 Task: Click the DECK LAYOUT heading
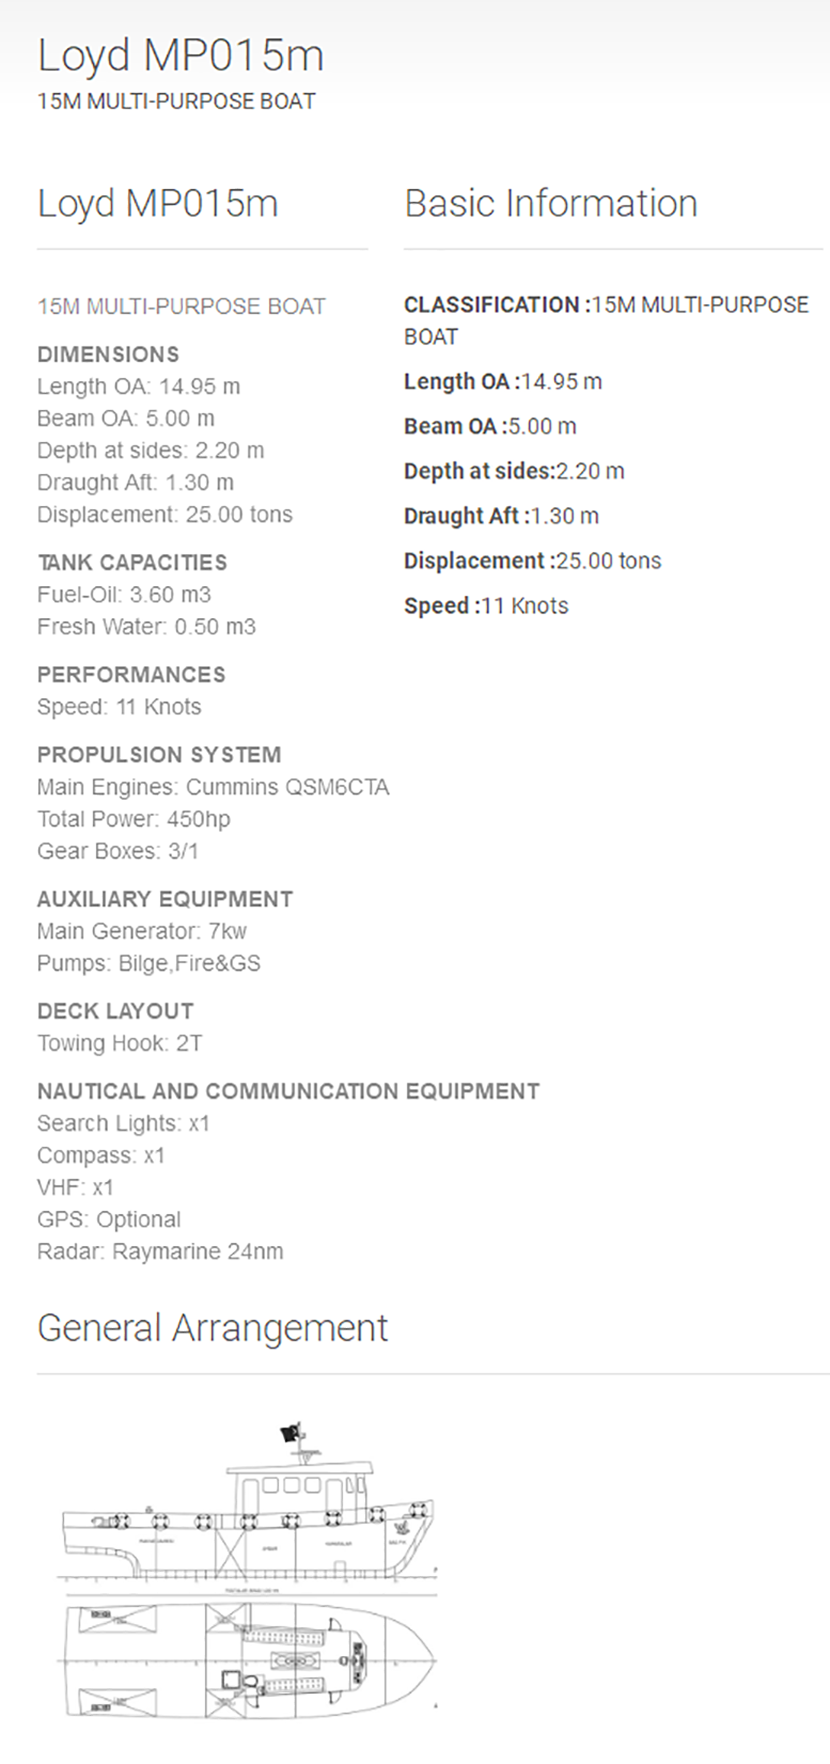[115, 1011]
